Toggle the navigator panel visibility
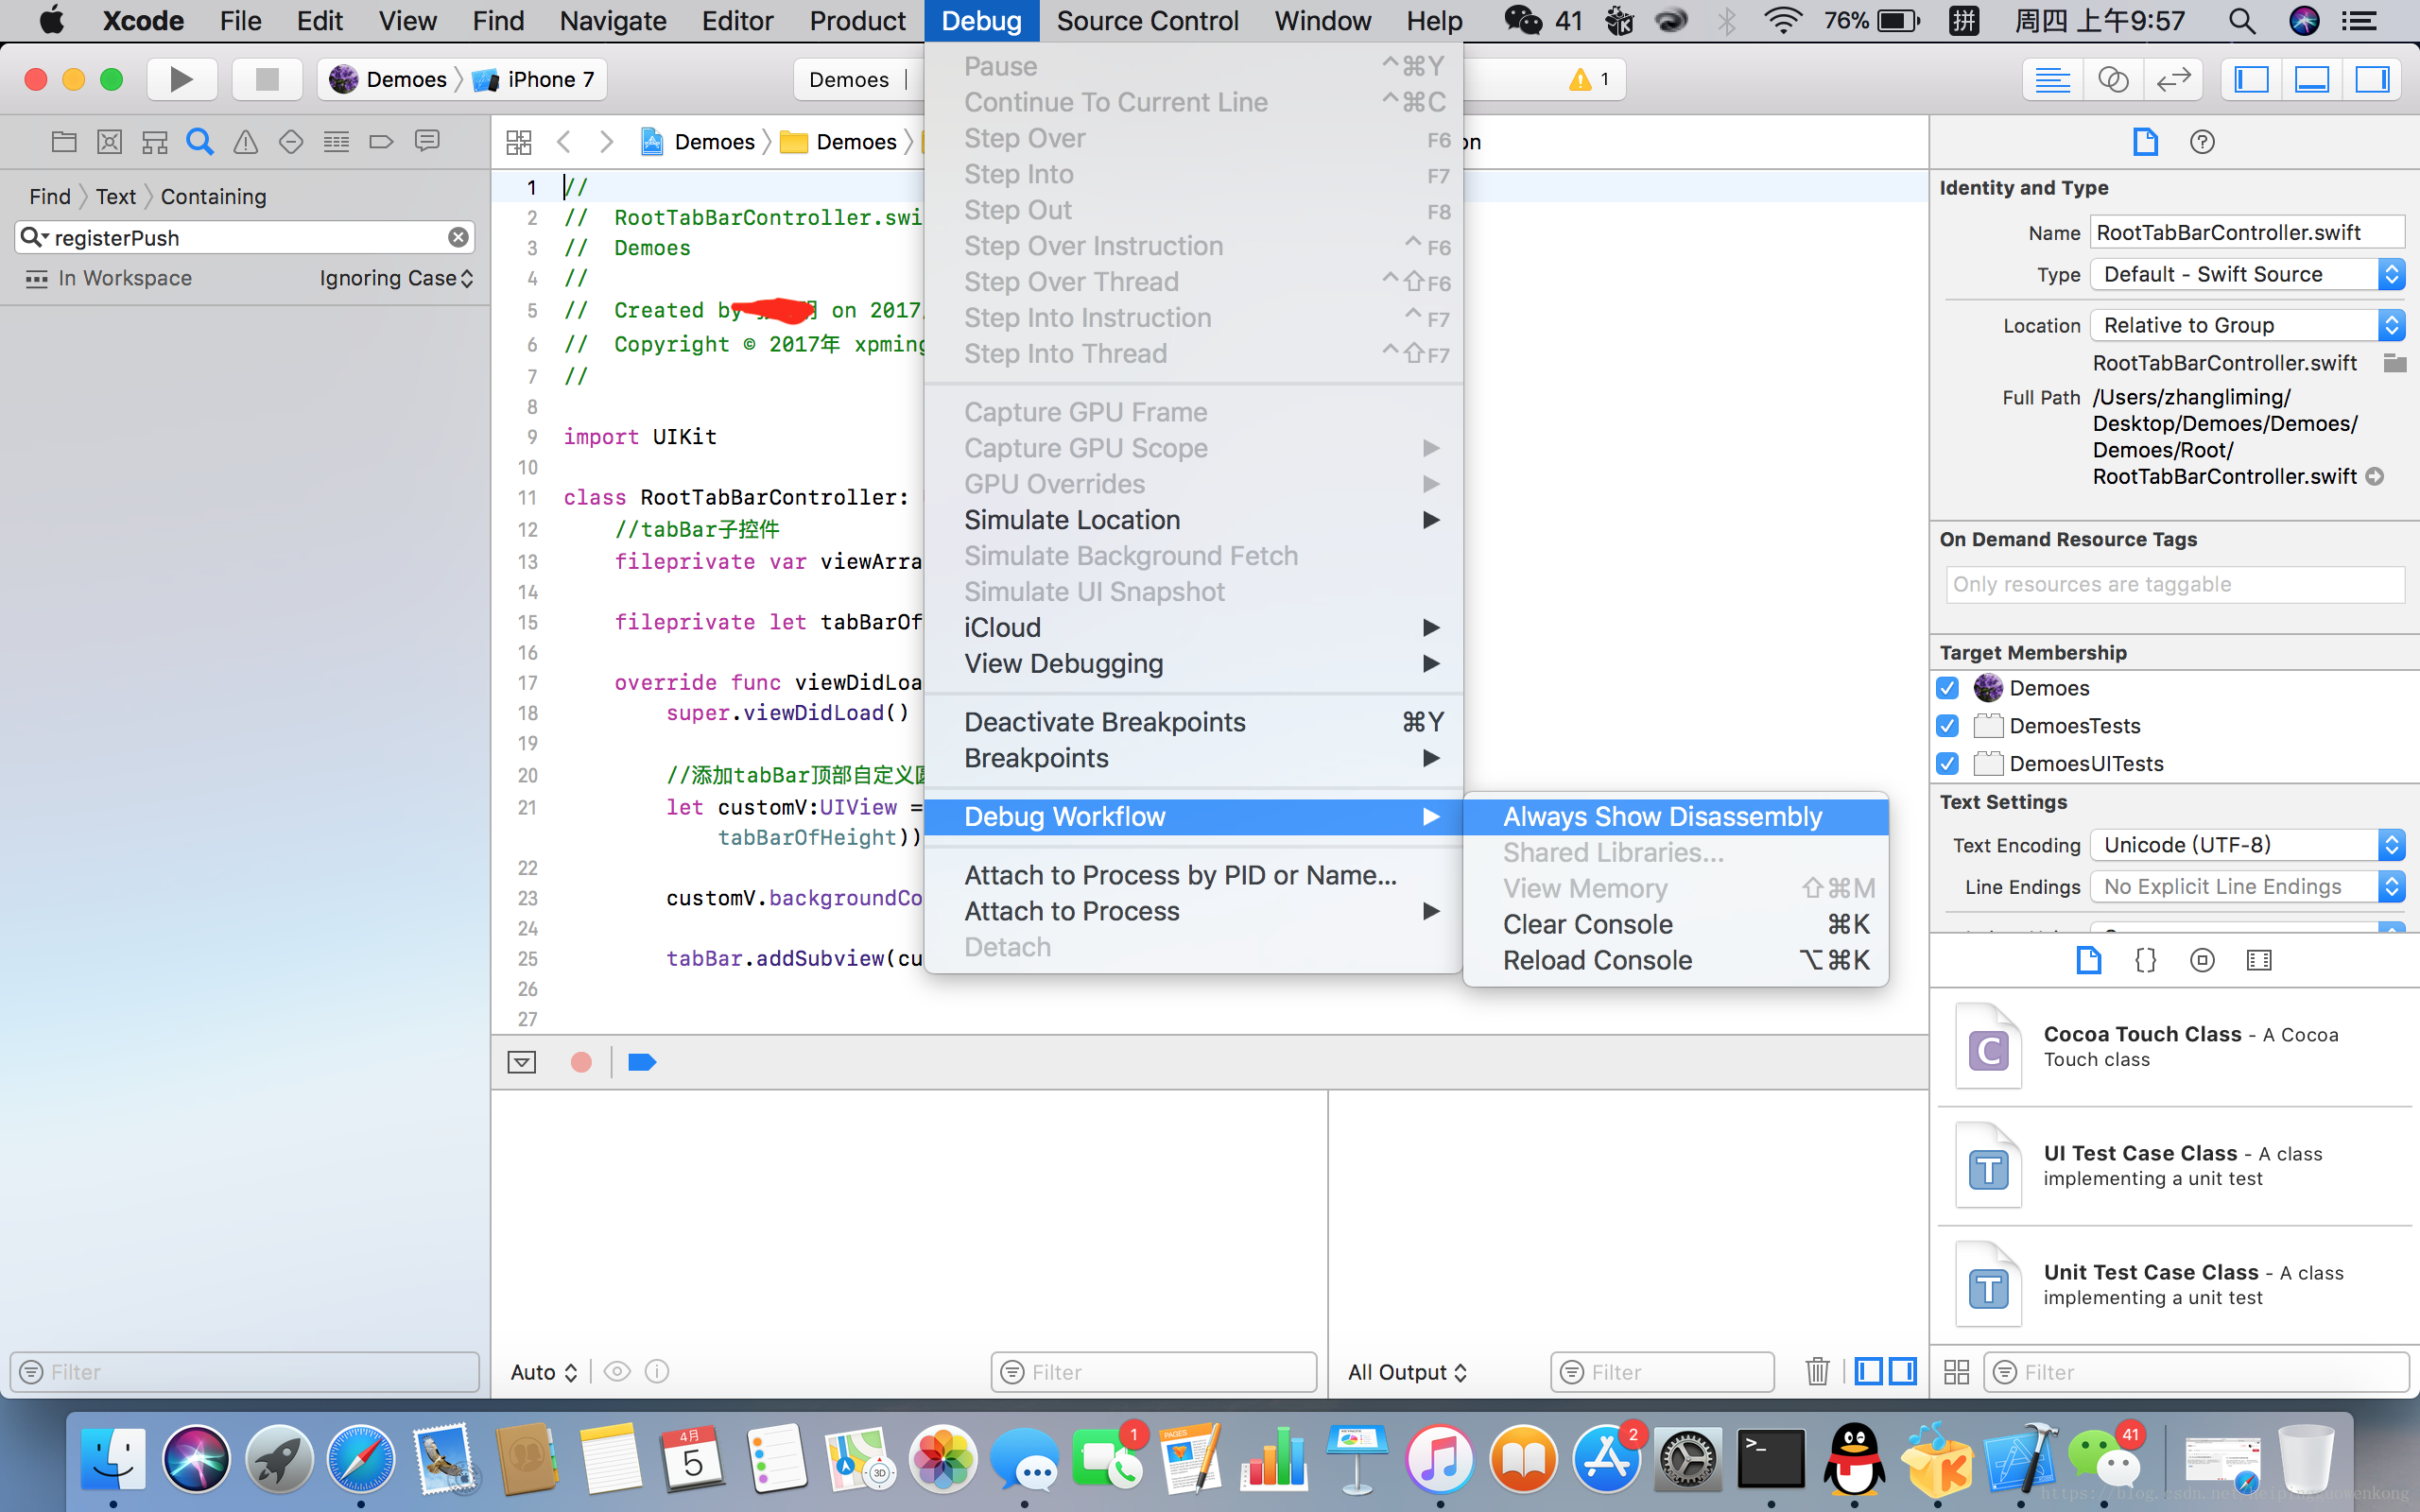 [2251, 79]
